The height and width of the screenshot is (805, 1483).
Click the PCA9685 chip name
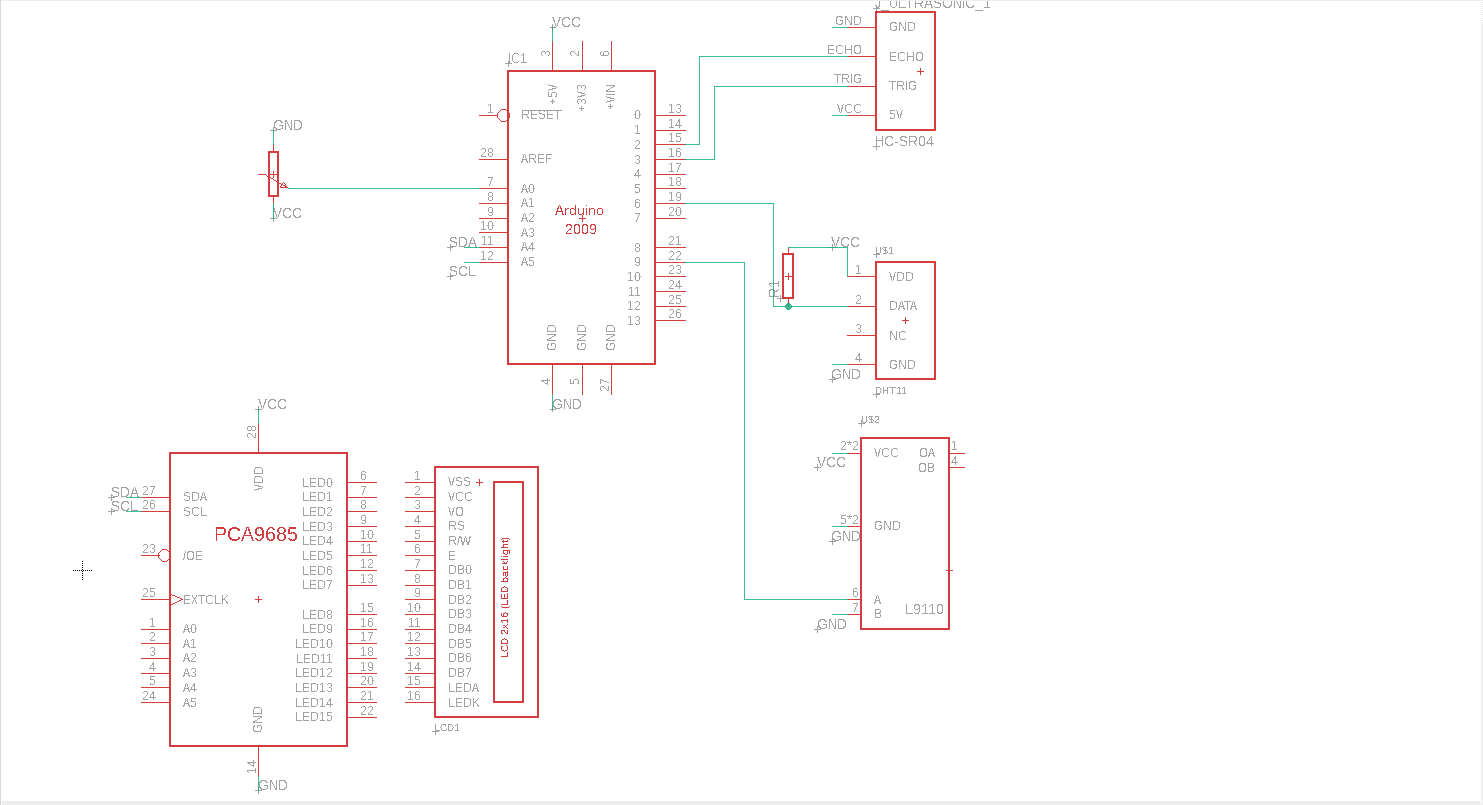point(256,535)
